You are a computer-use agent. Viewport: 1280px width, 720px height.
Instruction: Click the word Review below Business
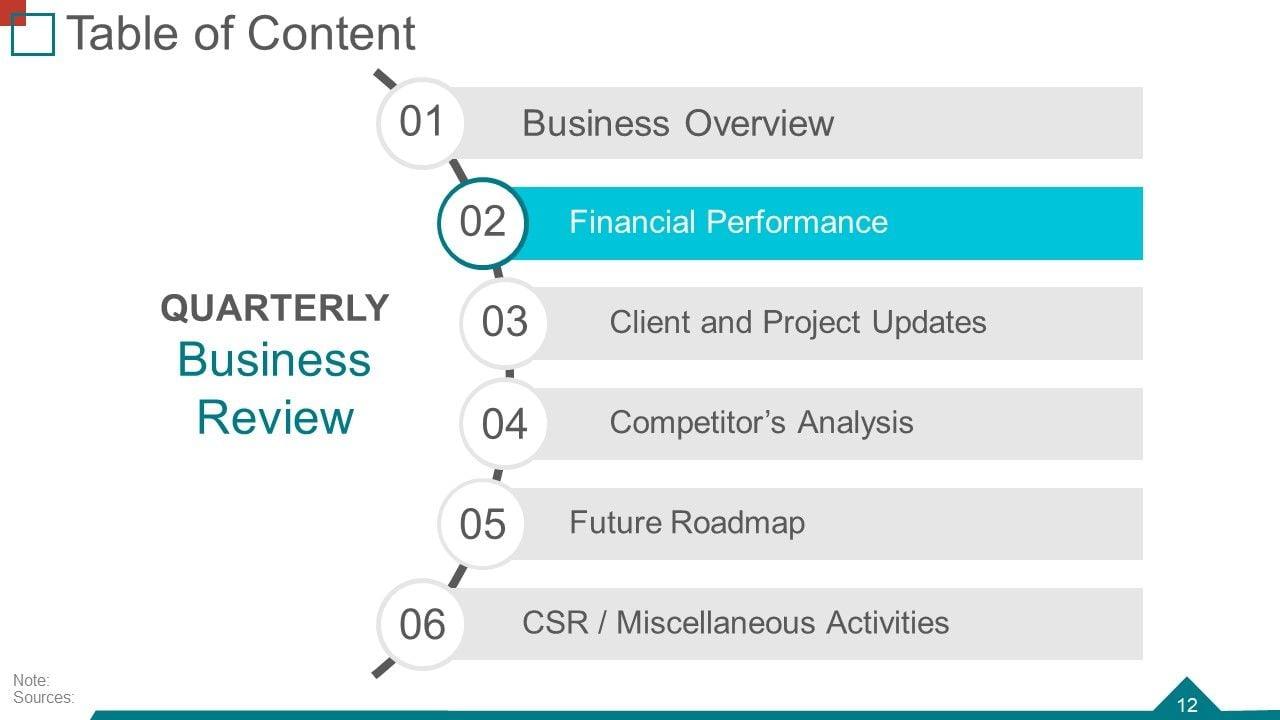click(275, 417)
